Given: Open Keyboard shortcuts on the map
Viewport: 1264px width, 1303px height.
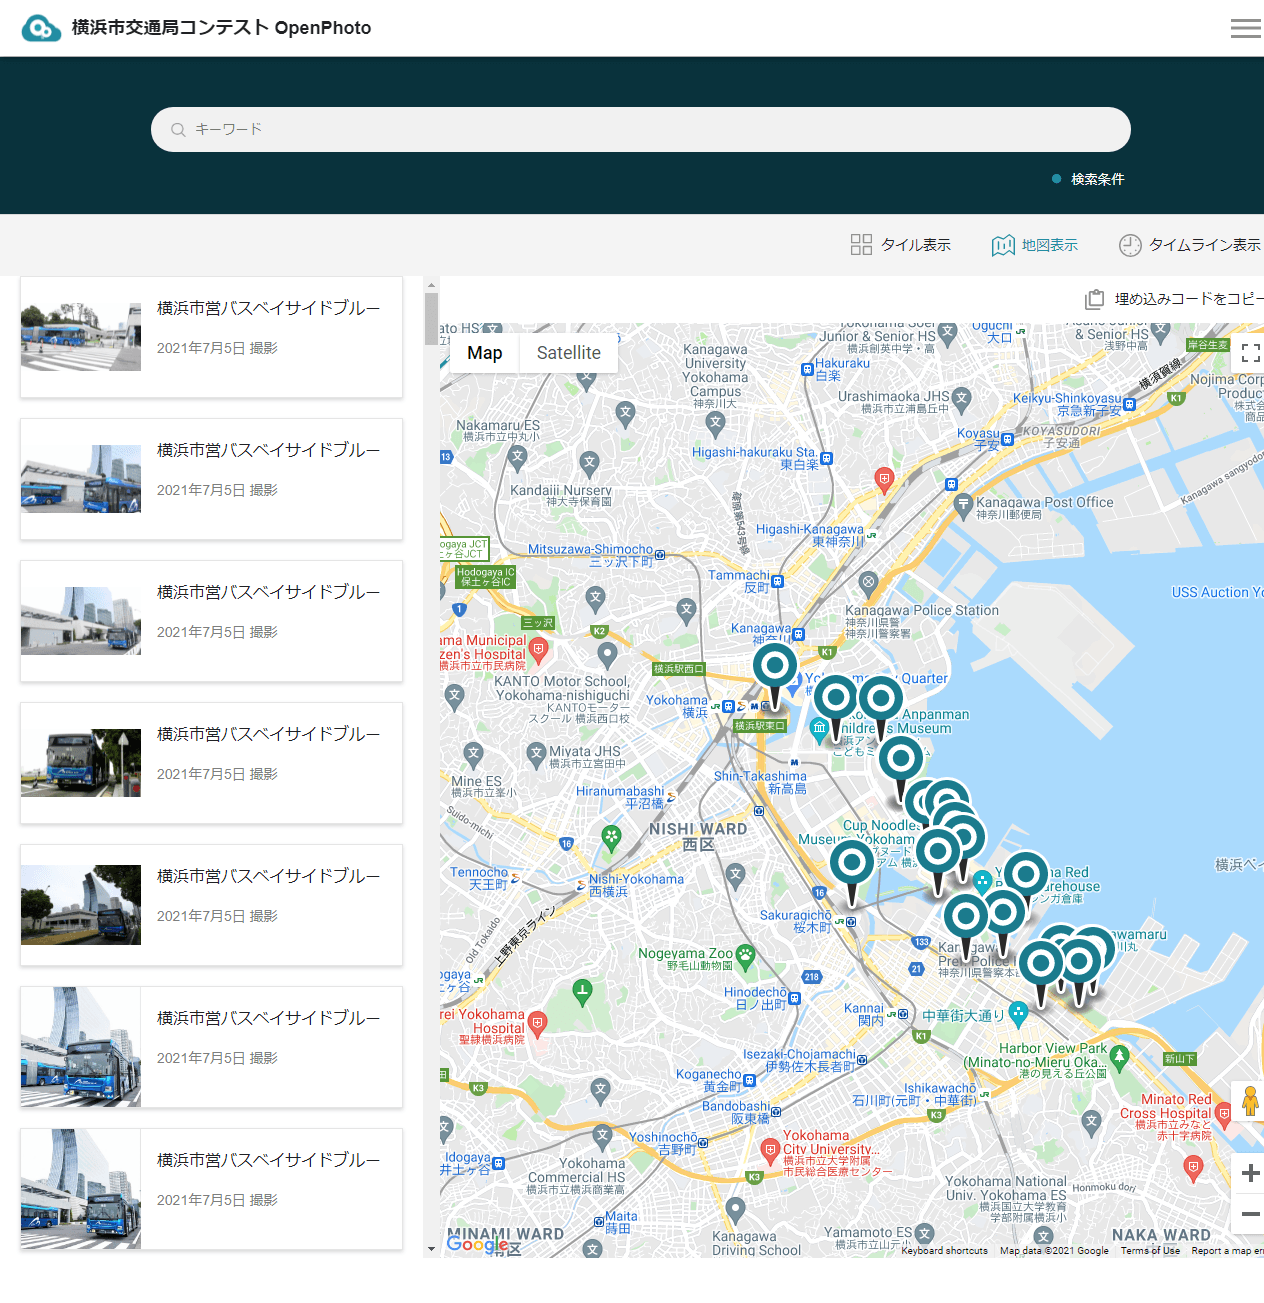Looking at the screenshot, I should click(x=943, y=1250).
